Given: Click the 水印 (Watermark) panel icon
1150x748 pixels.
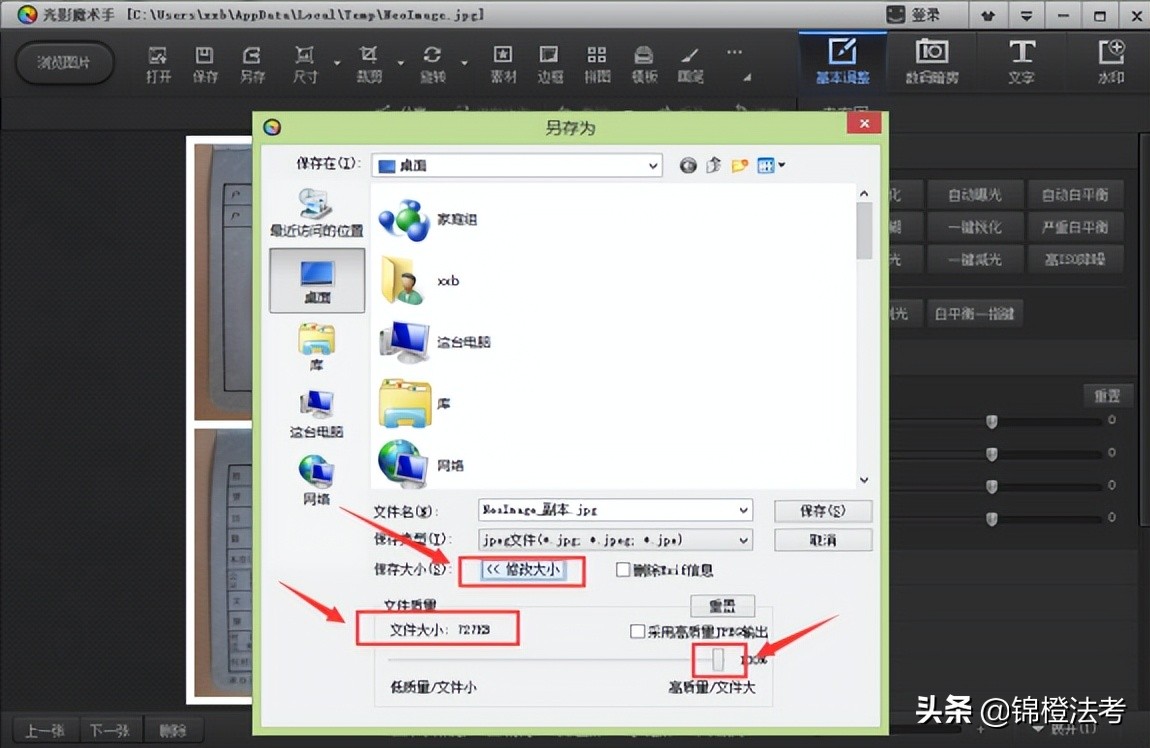Looking at the screenshot, I should [1110, 60].
